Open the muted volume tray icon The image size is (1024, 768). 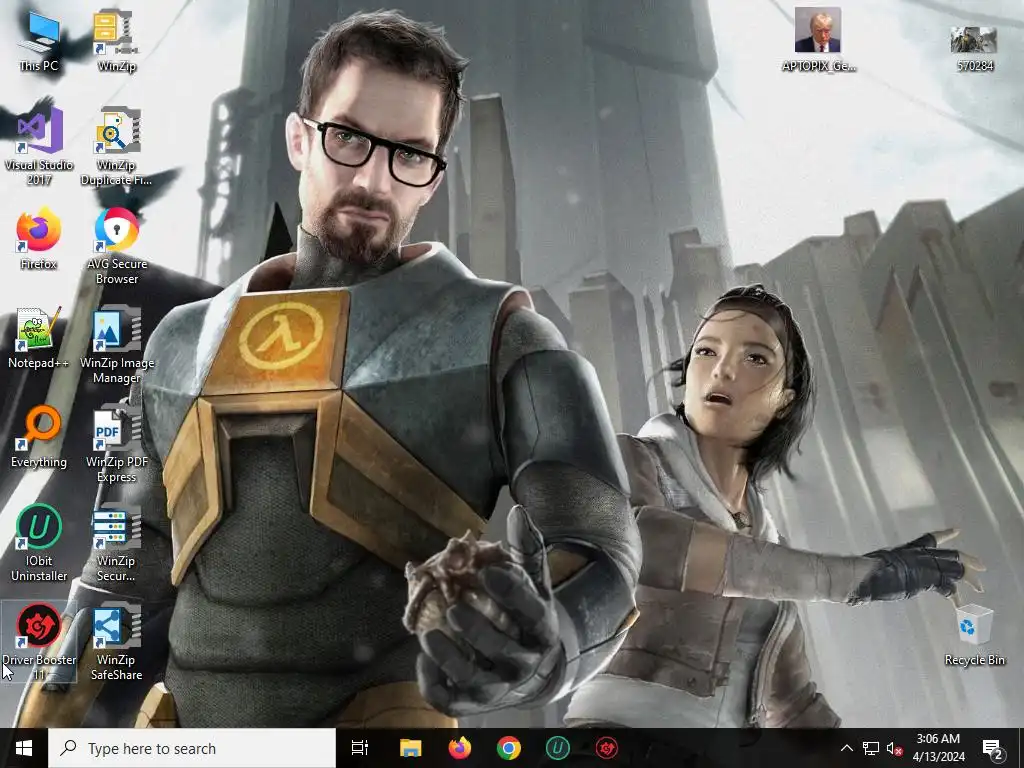point(894,748)
